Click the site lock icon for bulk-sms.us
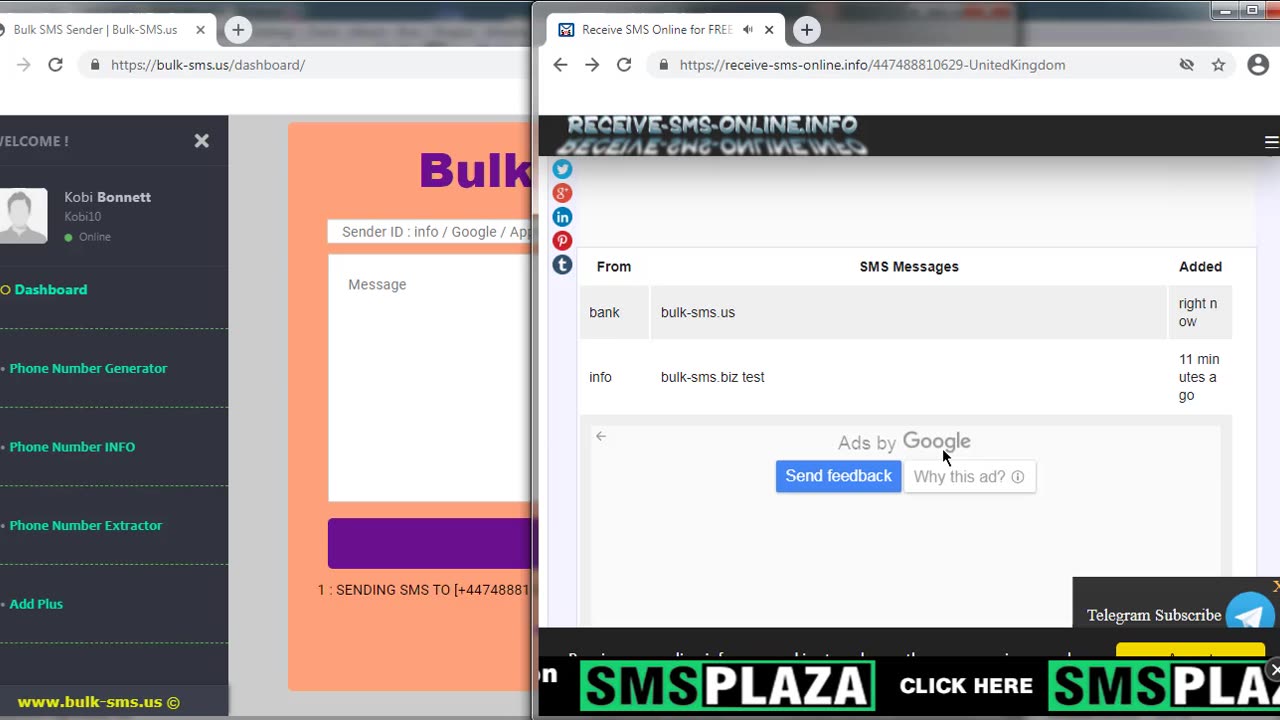Viewport: 1280px width, 720px height. 95,65
